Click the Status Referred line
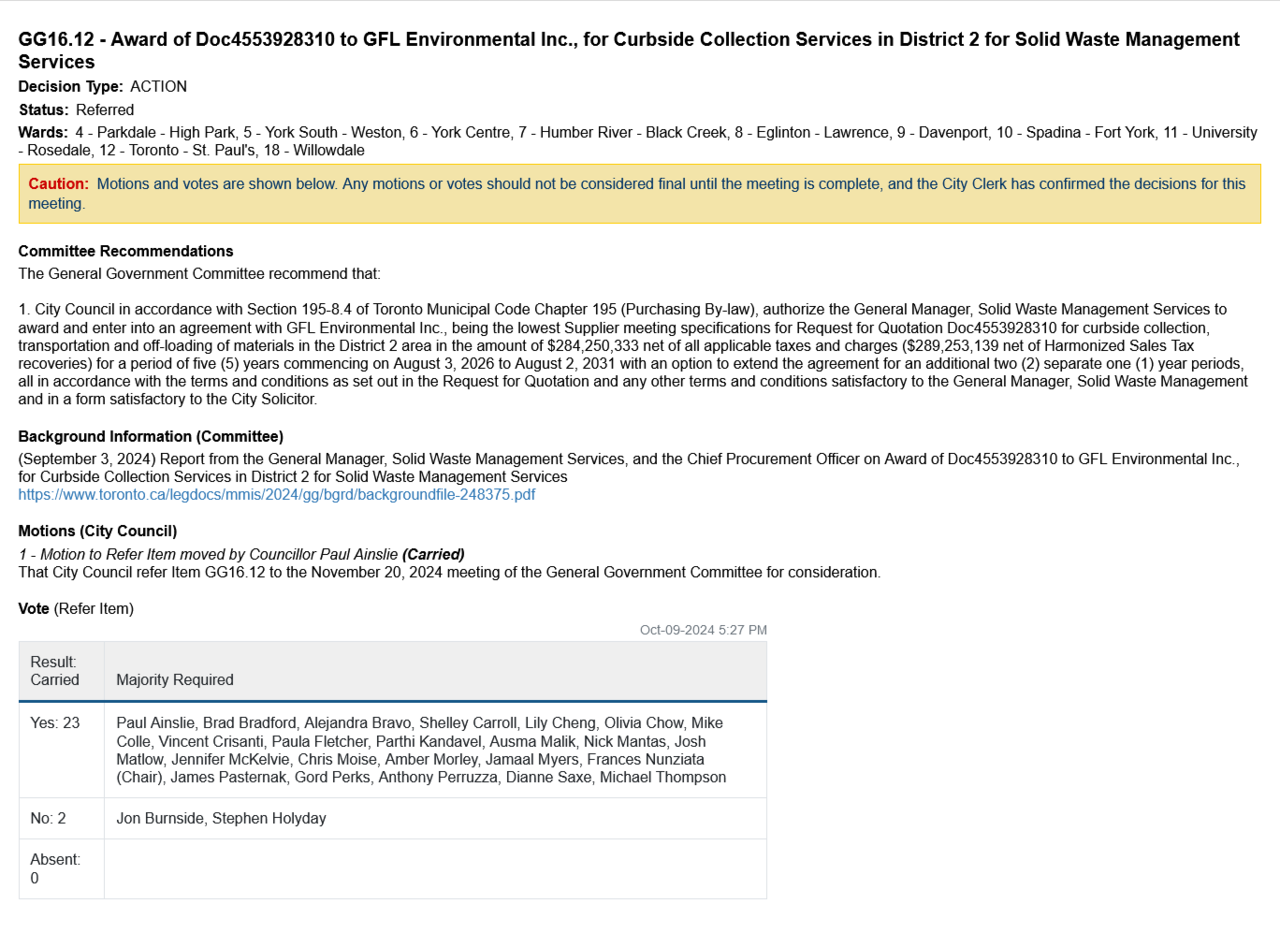Image resolution: width=1280 pixels, height=933 pixels. pyautogui.click(x=76, y=110)
